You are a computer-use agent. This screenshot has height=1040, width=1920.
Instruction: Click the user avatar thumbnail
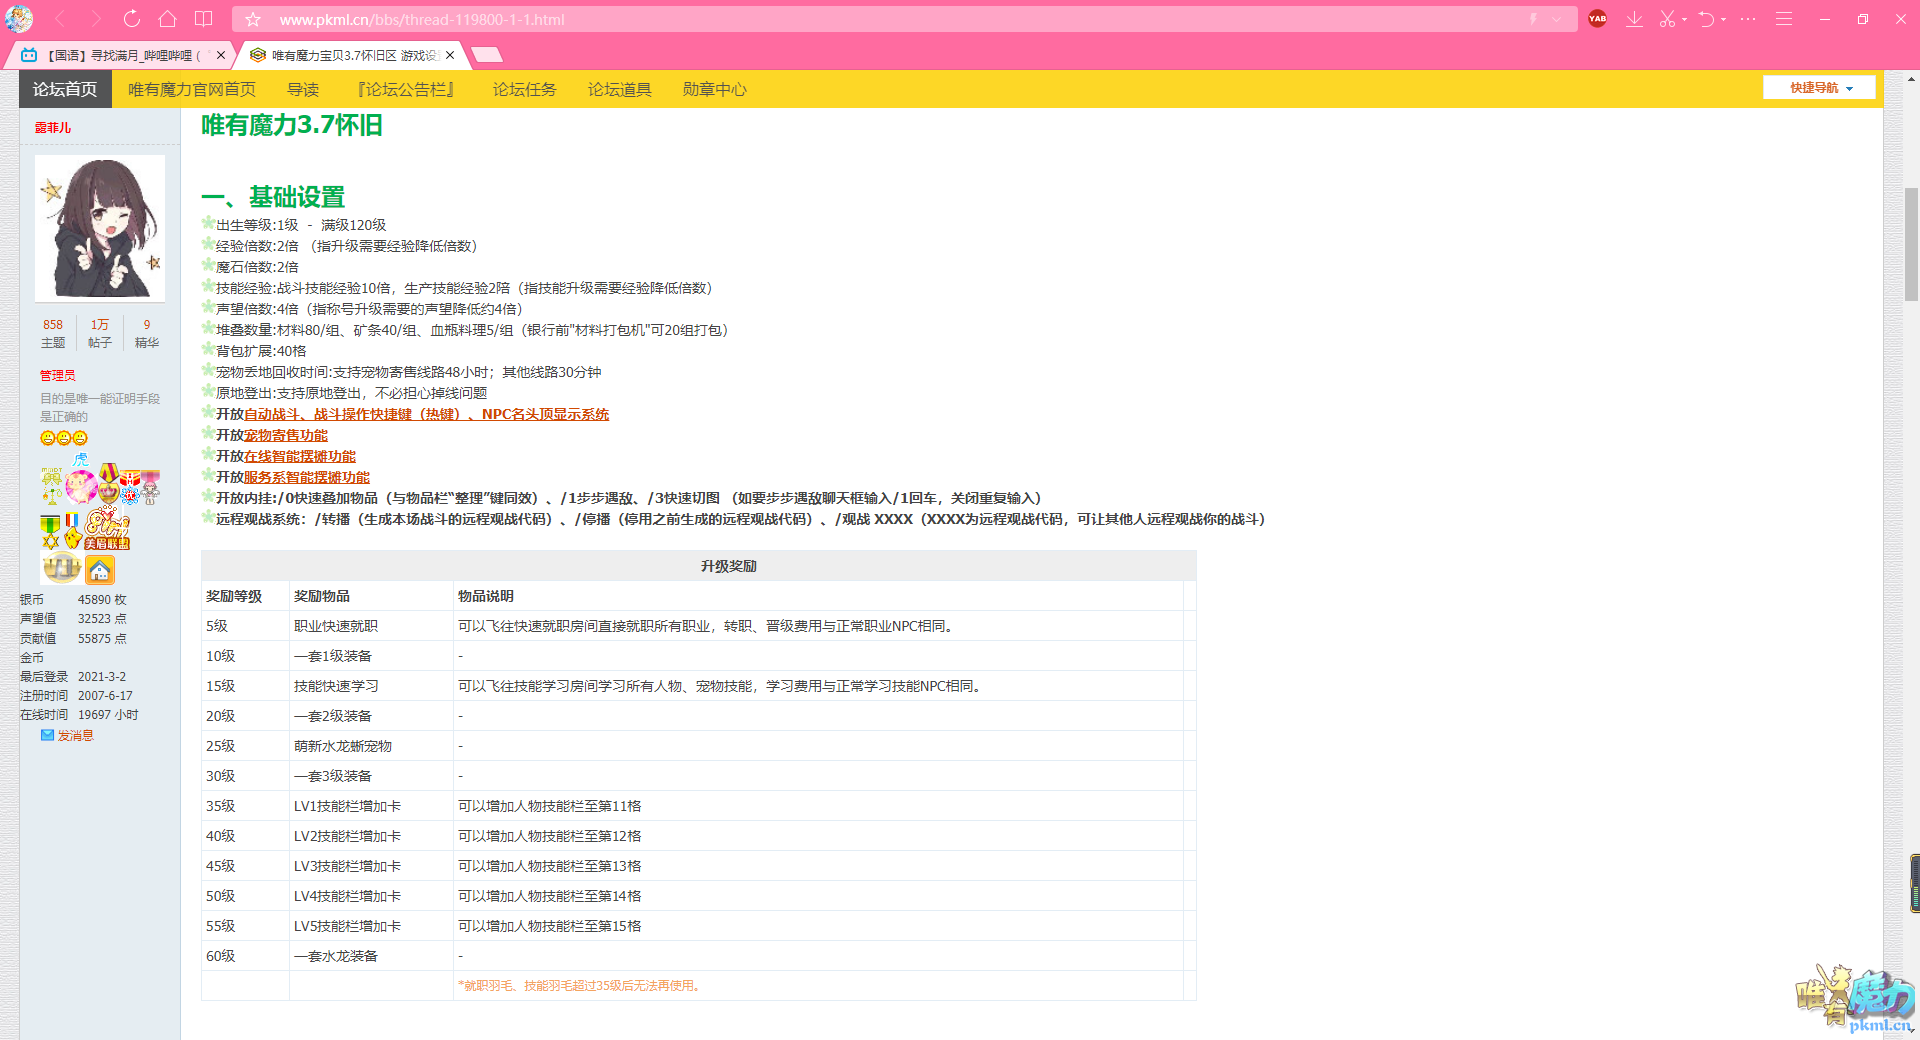[100, 228]
